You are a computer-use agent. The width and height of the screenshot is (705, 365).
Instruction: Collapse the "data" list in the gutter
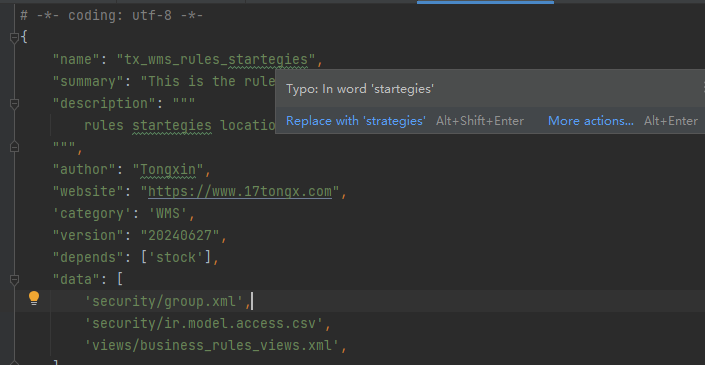(14, 280)
